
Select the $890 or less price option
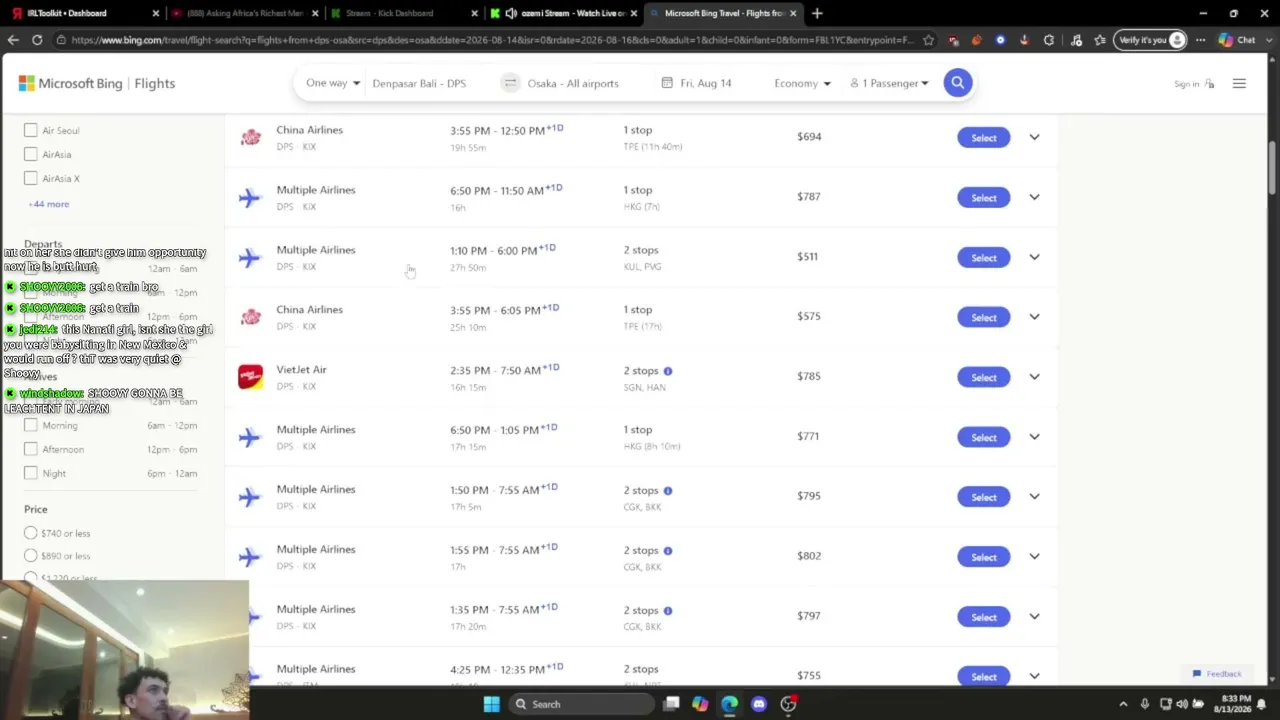click(31, 555)
